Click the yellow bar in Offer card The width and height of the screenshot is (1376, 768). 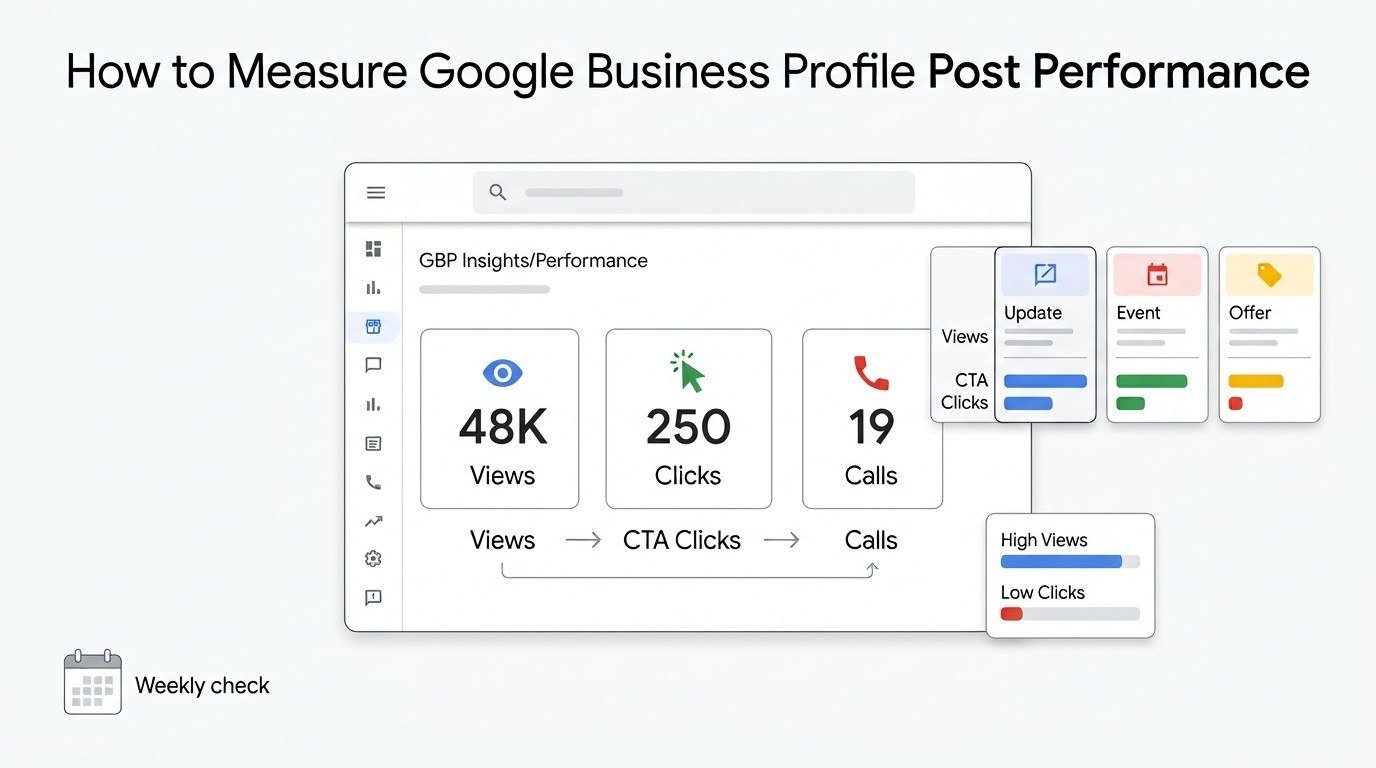pyautogui.click(x=1255, y=381)
